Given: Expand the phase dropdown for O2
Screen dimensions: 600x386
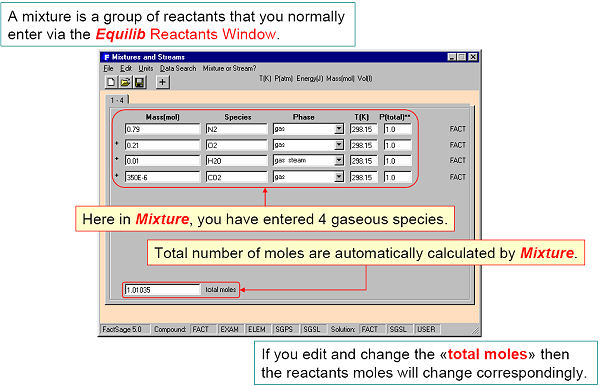Looking at the screenshot, I should pyautogui.click(x=339, y=145).
